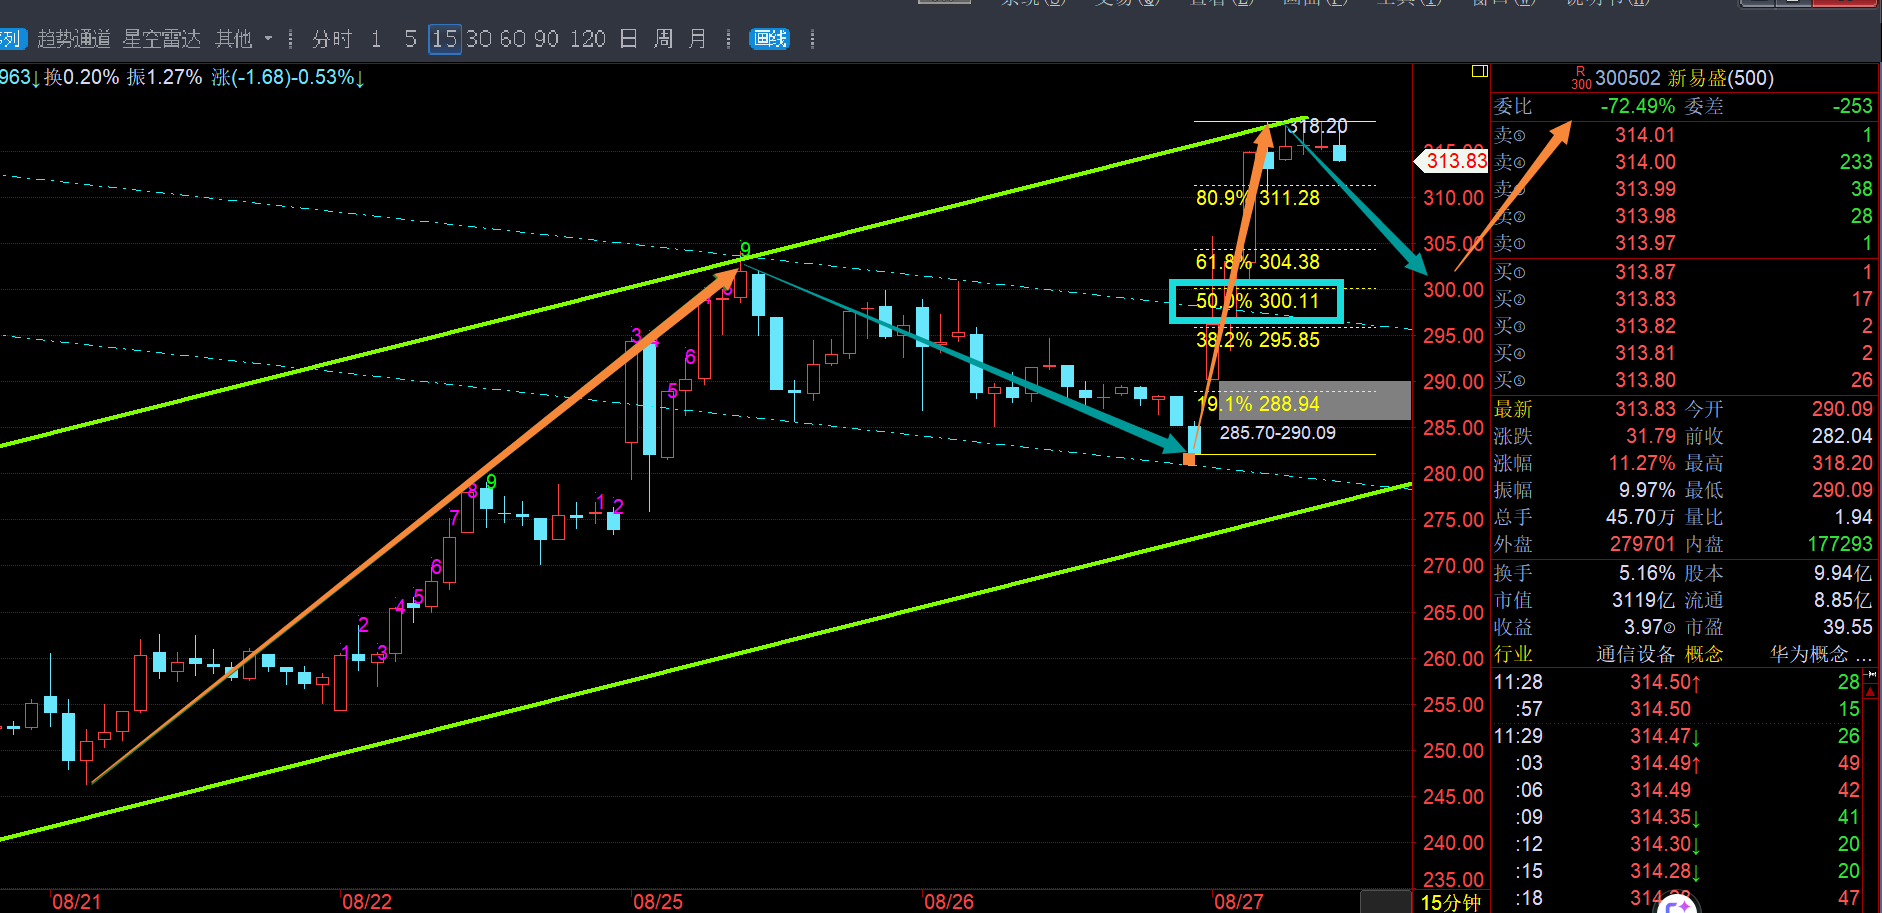This screenshot has width=1882, height=913.
Task: Open the 星空雷达 indicator
Action: pyautogui.click(x=161, y=39)
